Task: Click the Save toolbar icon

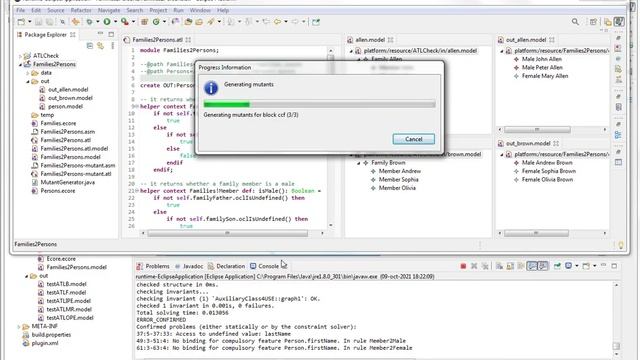Action: coord(38,22)
